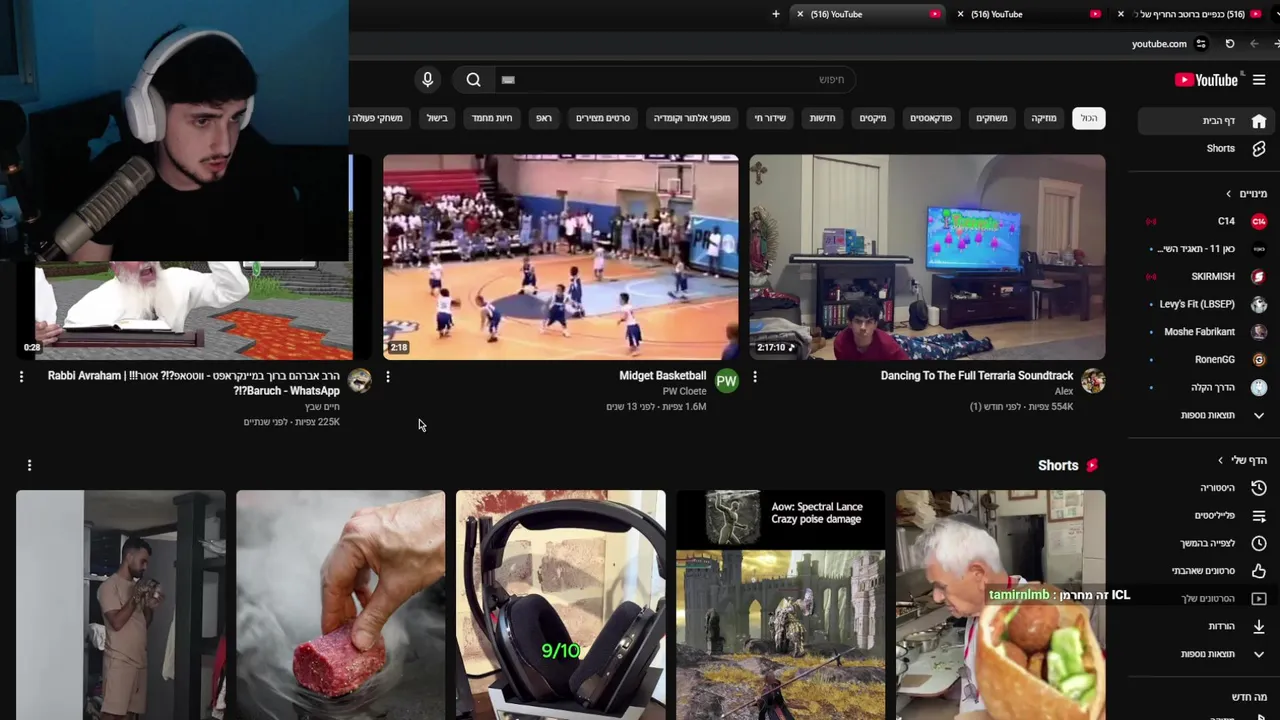Select the חיות מחמד filter chip
Image resolution: width=1280 pixels, height=720 pixels.
[492, 118]
